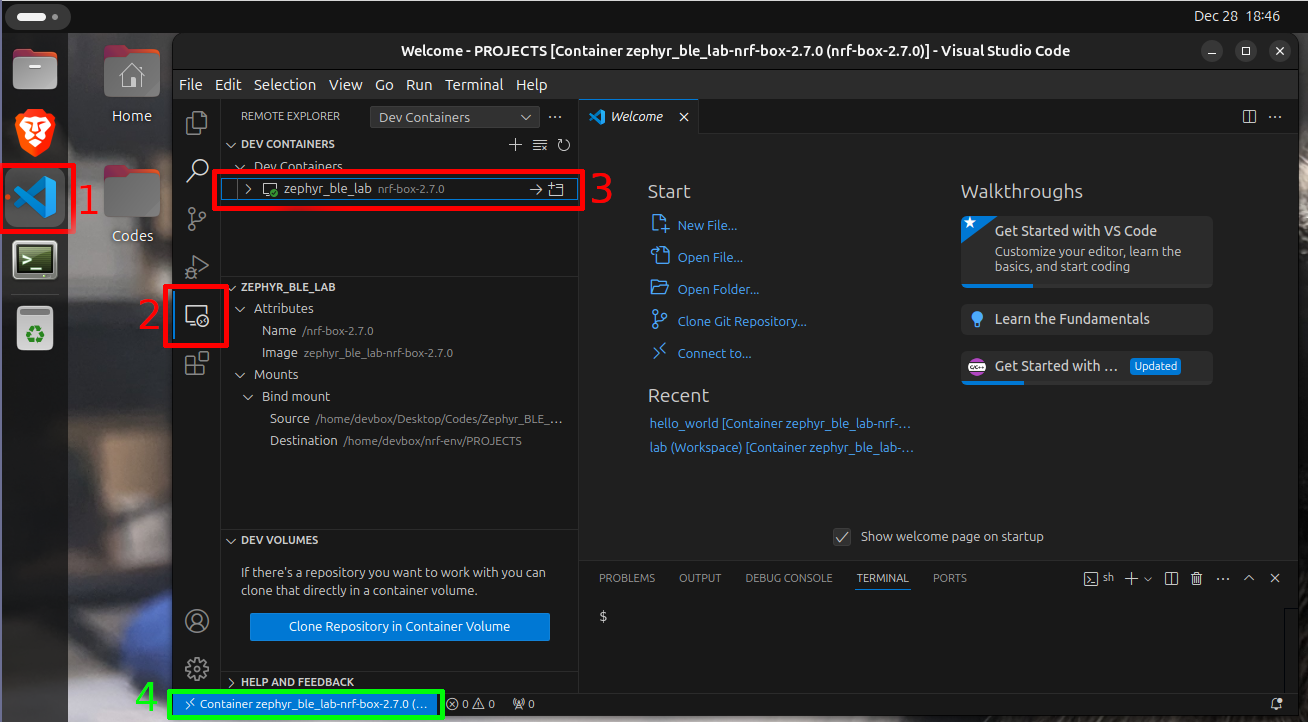This screenshot has height=722, width=1308.
Task: Kill terminal with trash icon
Action: pyautogui.click(x=1197, y=578)
